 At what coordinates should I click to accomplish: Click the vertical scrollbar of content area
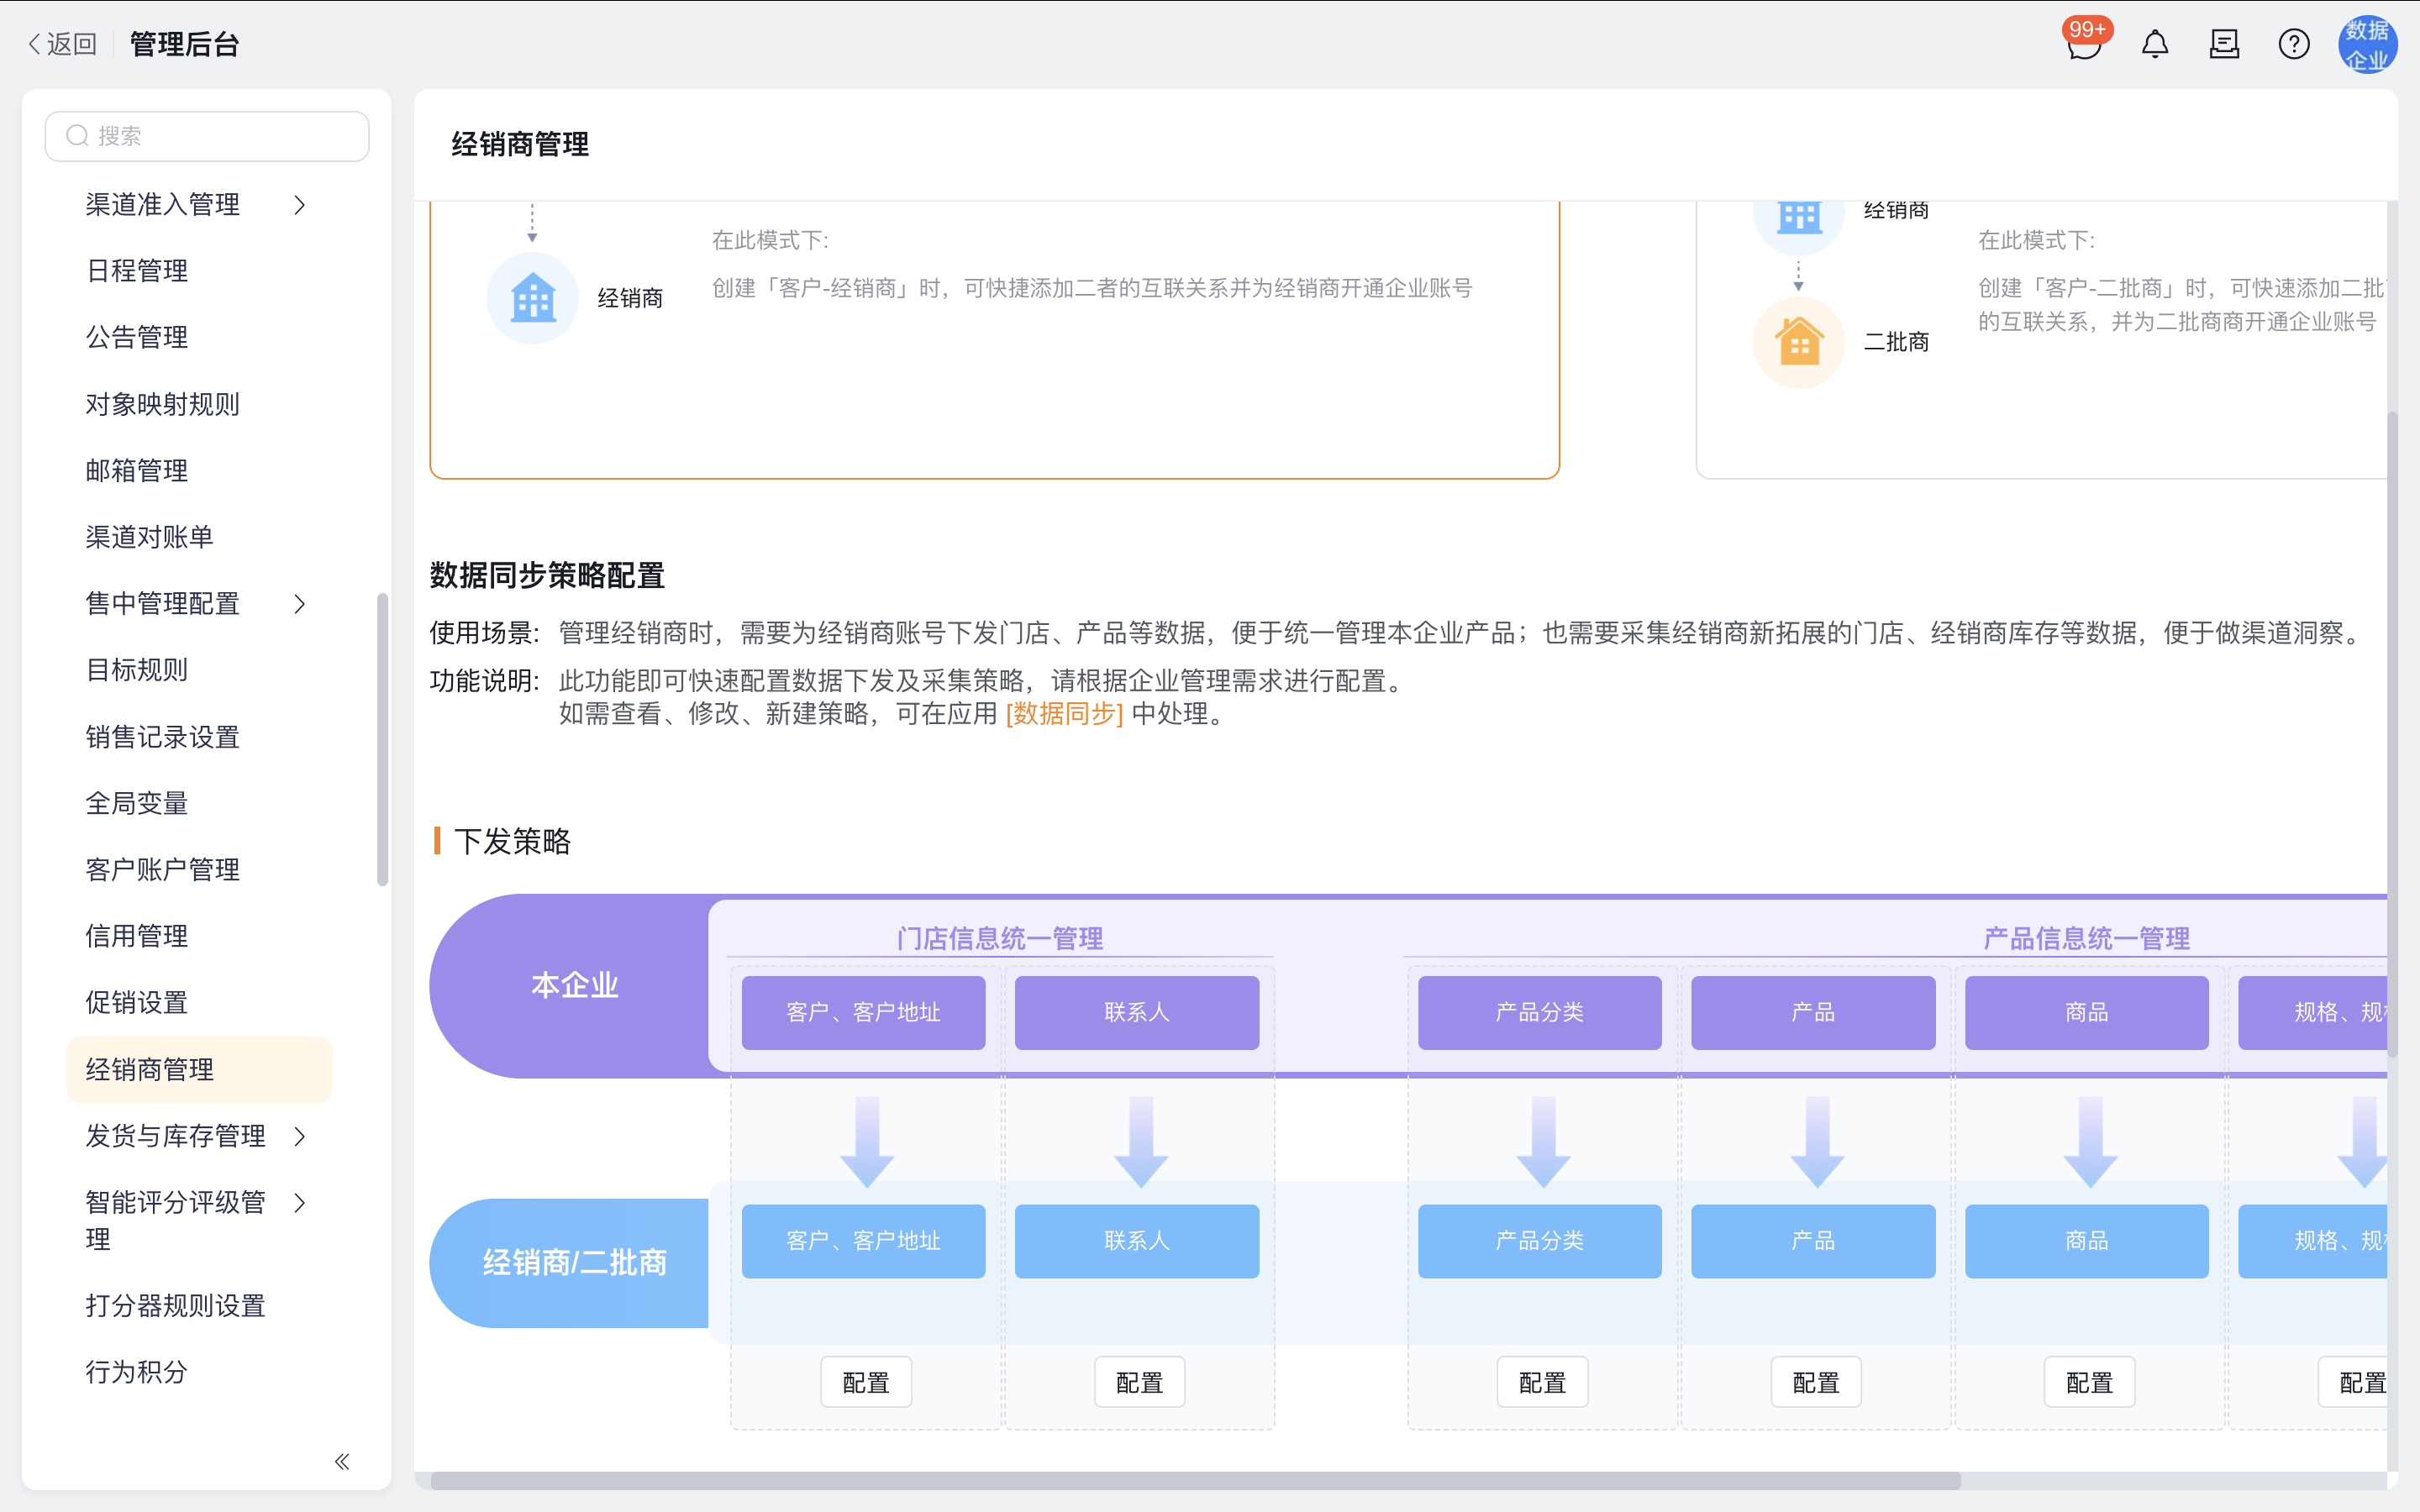[x=2392, y=735]
